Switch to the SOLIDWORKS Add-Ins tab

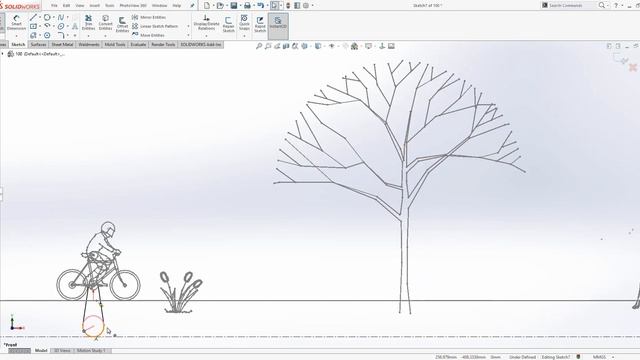(x=201, y=44)
